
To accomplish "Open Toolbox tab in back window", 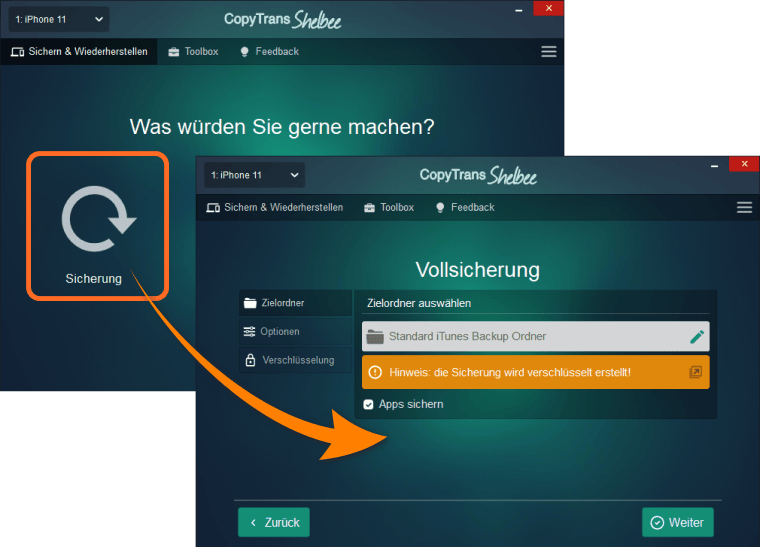I will [x=193, y=51].
